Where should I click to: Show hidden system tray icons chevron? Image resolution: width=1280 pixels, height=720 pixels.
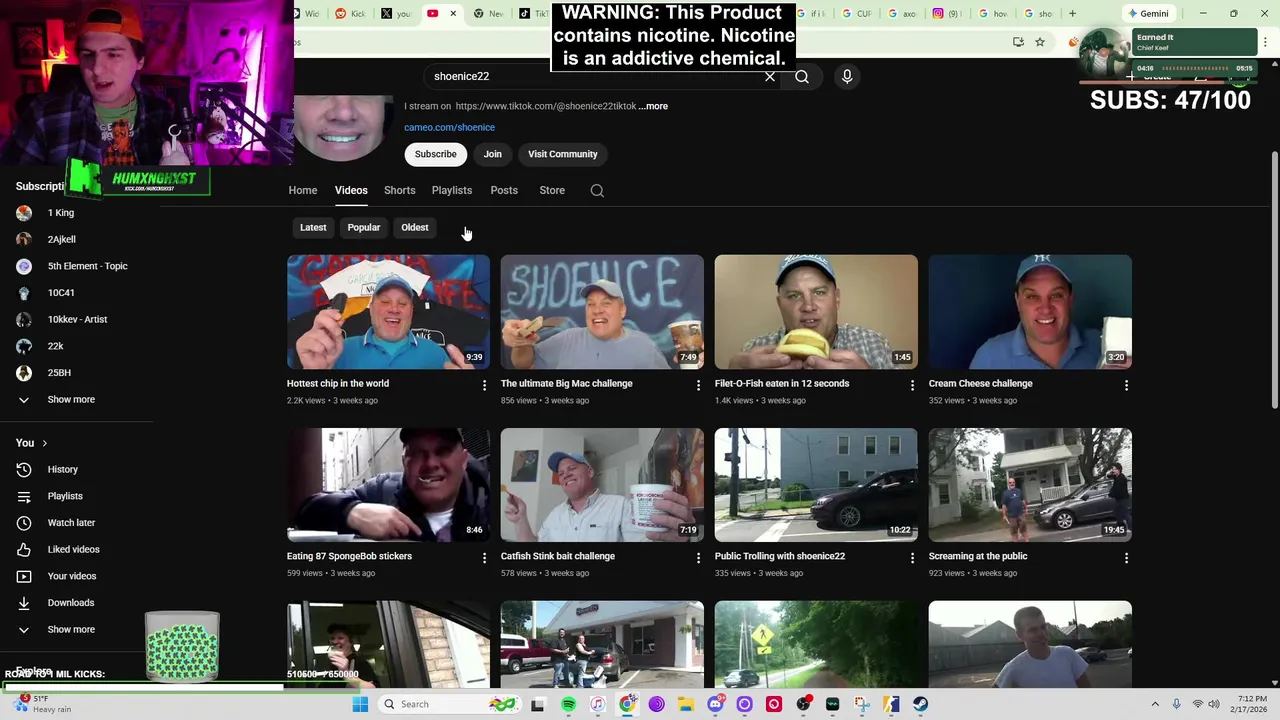pyautogui.click(x=1155, y=704)
